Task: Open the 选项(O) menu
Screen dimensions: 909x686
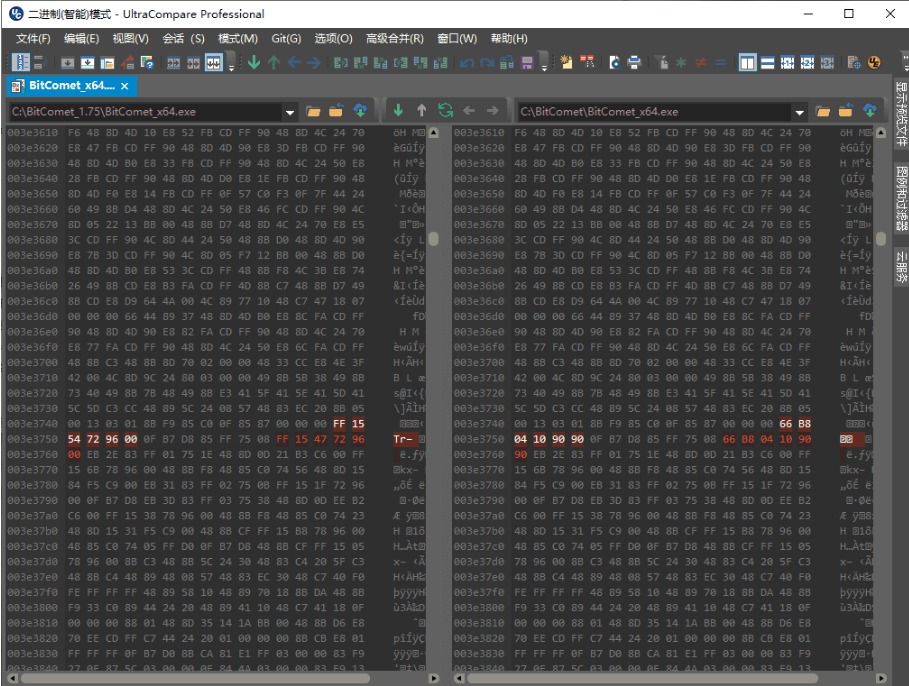Action: click(333, 38)
